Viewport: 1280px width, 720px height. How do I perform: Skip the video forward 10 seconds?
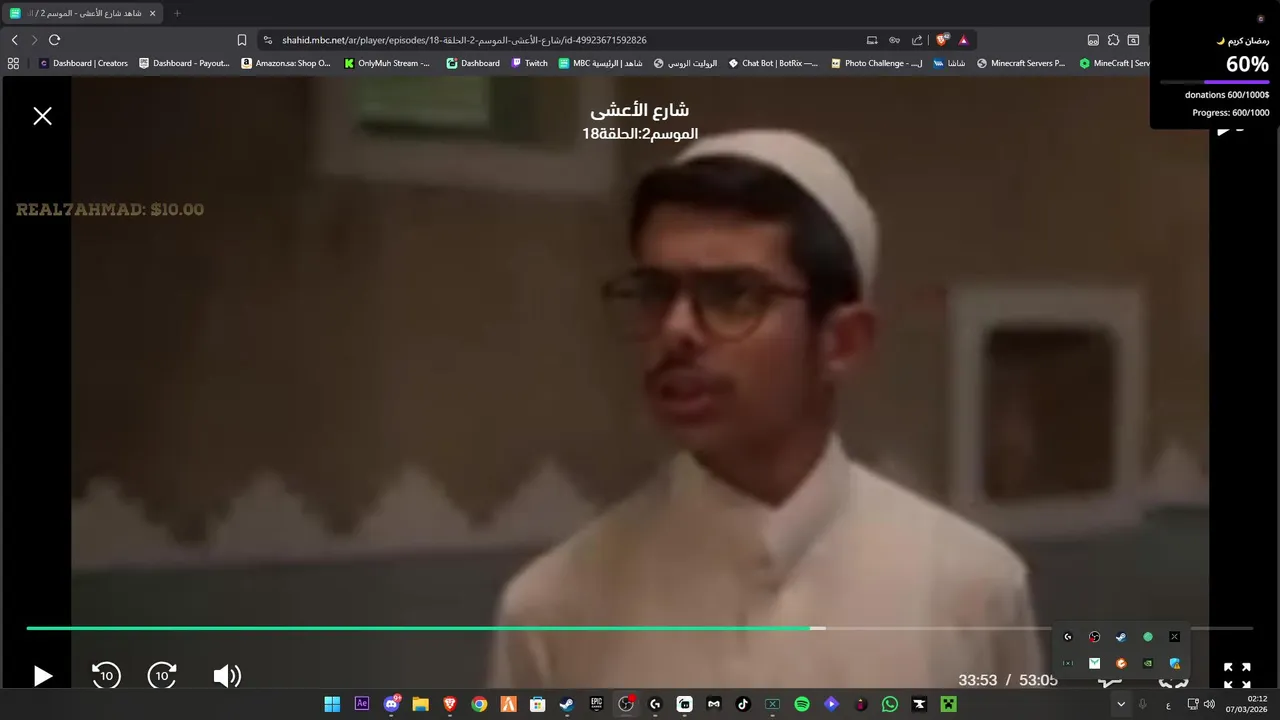(x=162, y=676)
